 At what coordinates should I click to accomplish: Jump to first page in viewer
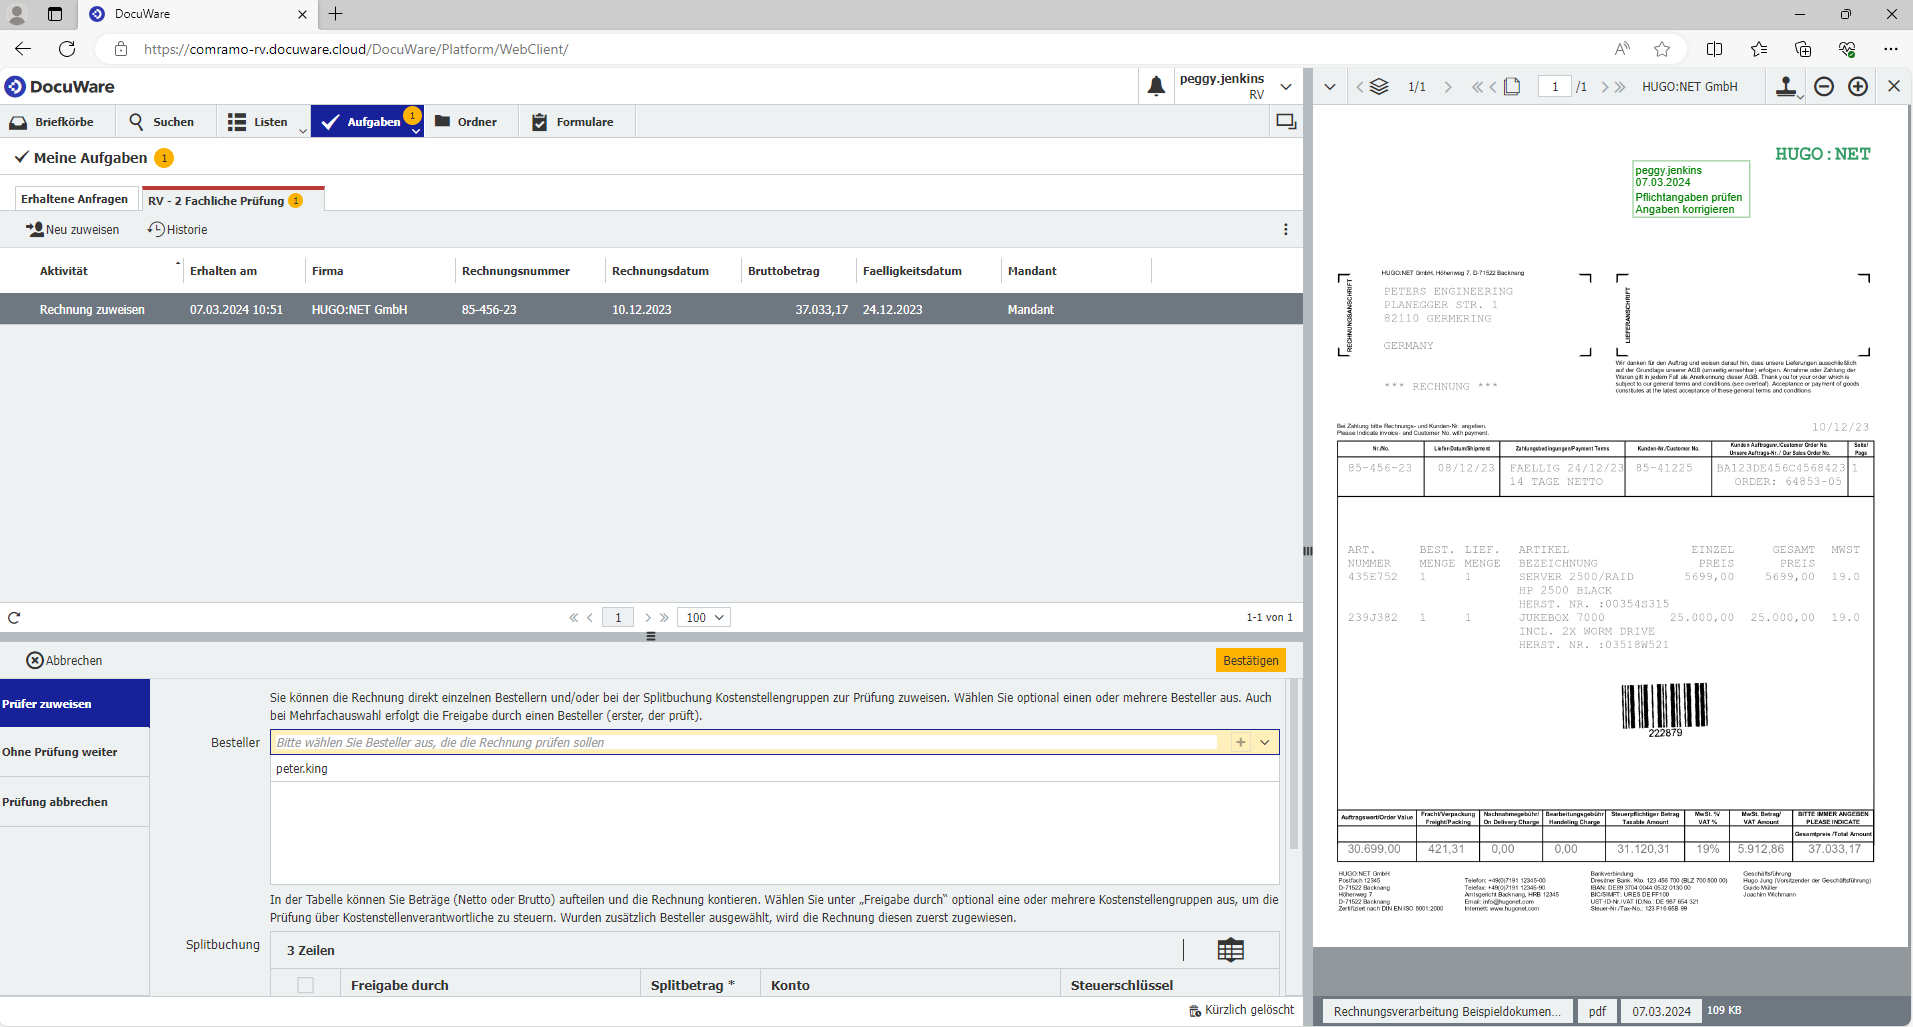[x=1477, y=87]
